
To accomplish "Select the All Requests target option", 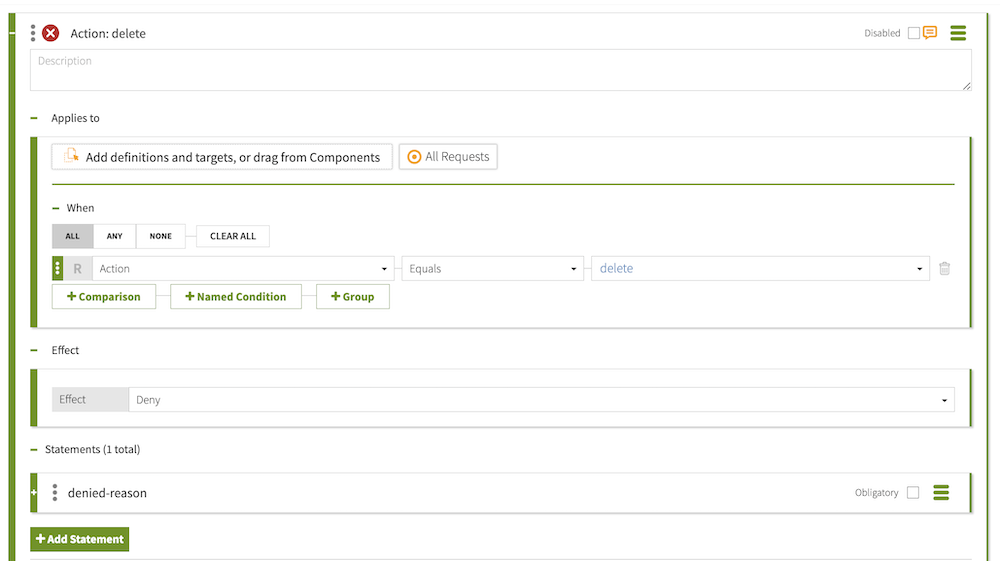I will coord(448,157).
